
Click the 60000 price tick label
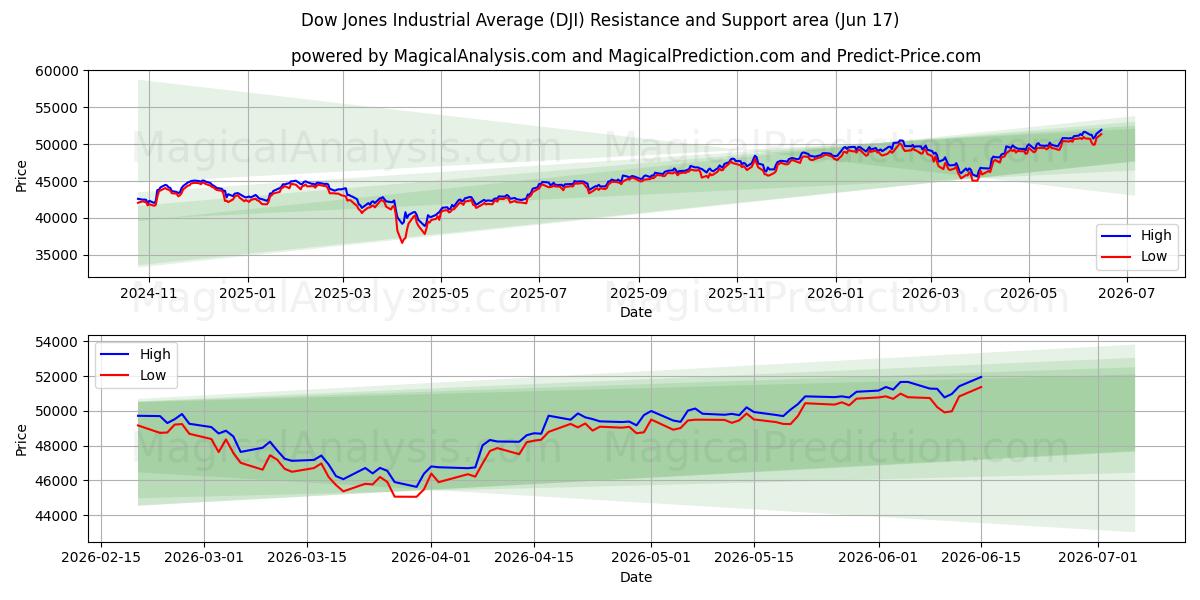(x=59, y=71)
